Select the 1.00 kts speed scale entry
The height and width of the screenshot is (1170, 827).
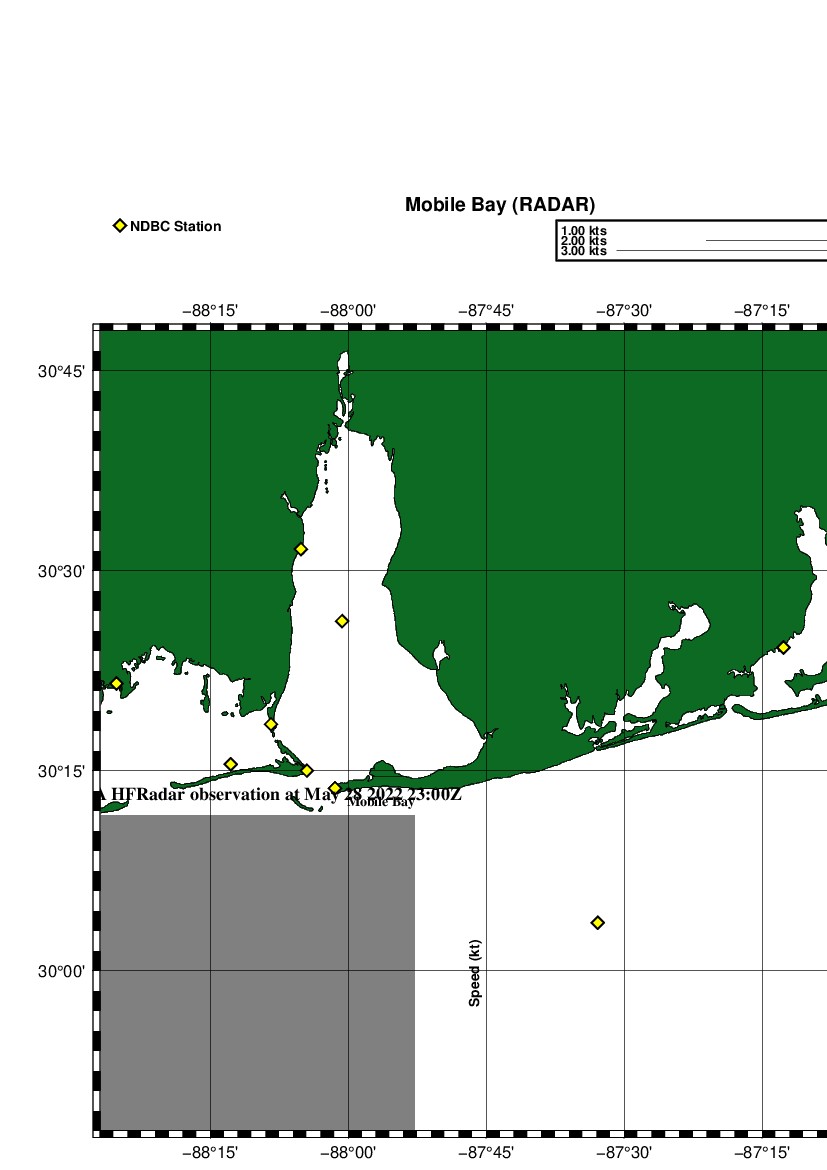tap(584, 232)
